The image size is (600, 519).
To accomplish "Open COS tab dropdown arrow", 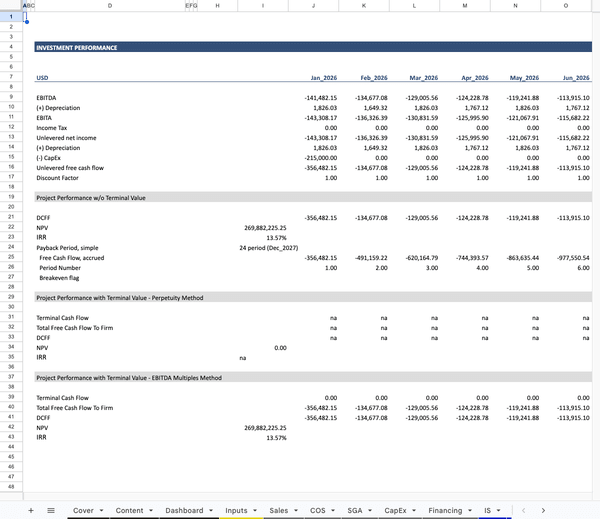I will point(333,511).
